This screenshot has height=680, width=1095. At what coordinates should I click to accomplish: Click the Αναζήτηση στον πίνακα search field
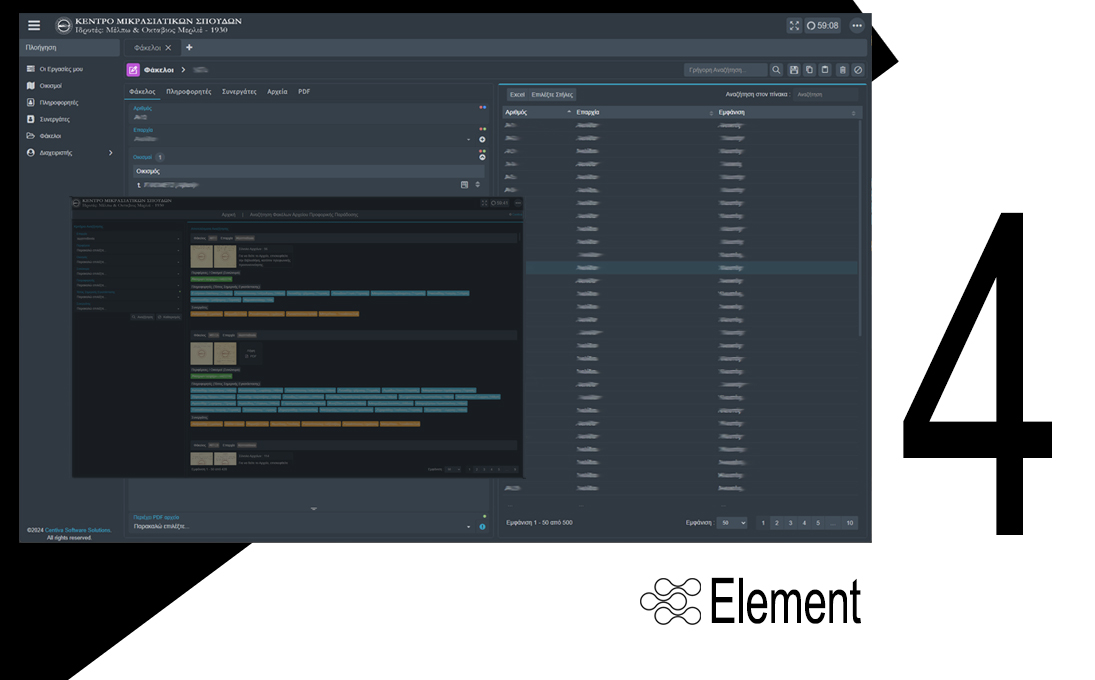(x=826, y=94)
